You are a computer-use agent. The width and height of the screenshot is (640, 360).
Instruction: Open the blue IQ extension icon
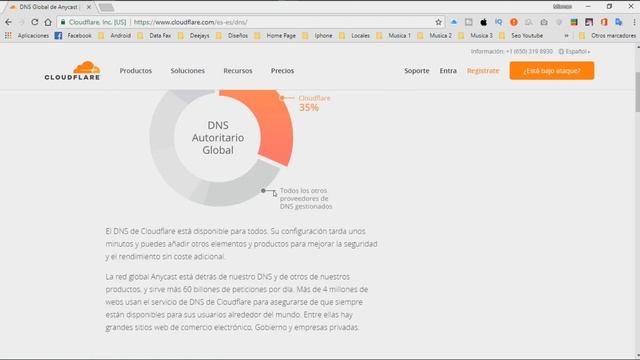pos(498,22)
